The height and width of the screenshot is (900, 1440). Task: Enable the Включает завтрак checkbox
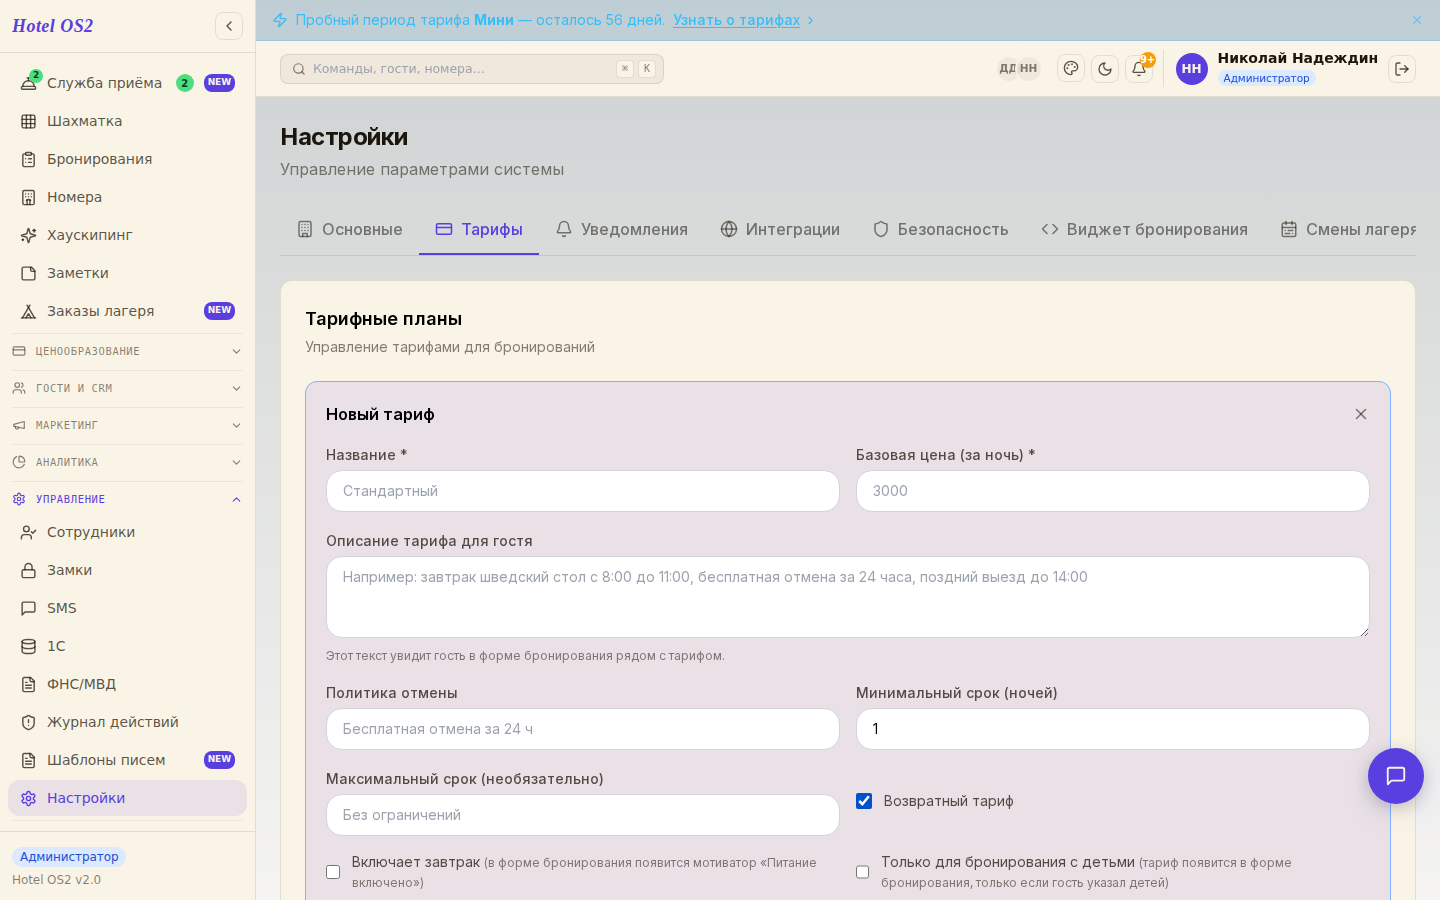[x=333, y=872]
